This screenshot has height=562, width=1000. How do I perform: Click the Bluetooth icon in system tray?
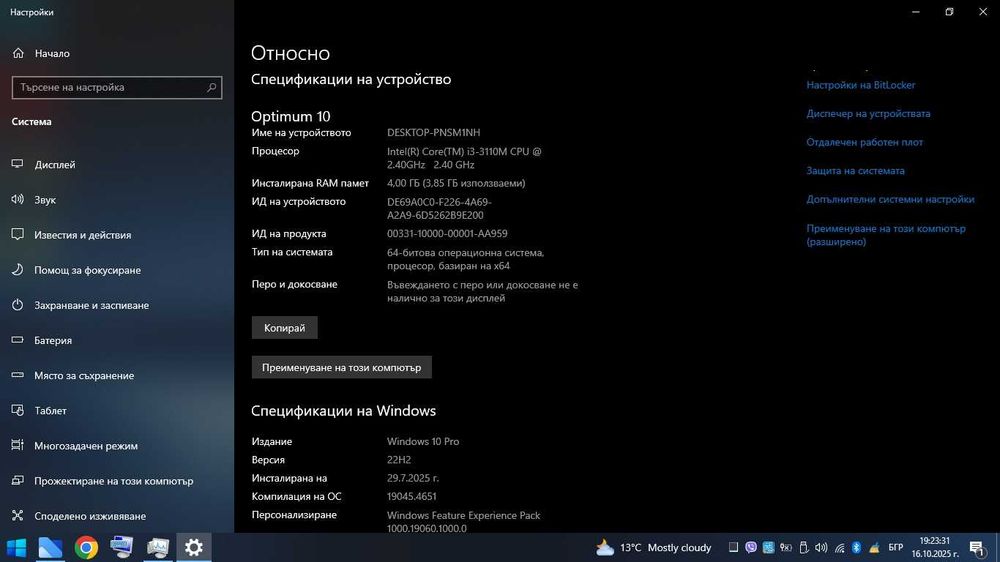(857, 547)
